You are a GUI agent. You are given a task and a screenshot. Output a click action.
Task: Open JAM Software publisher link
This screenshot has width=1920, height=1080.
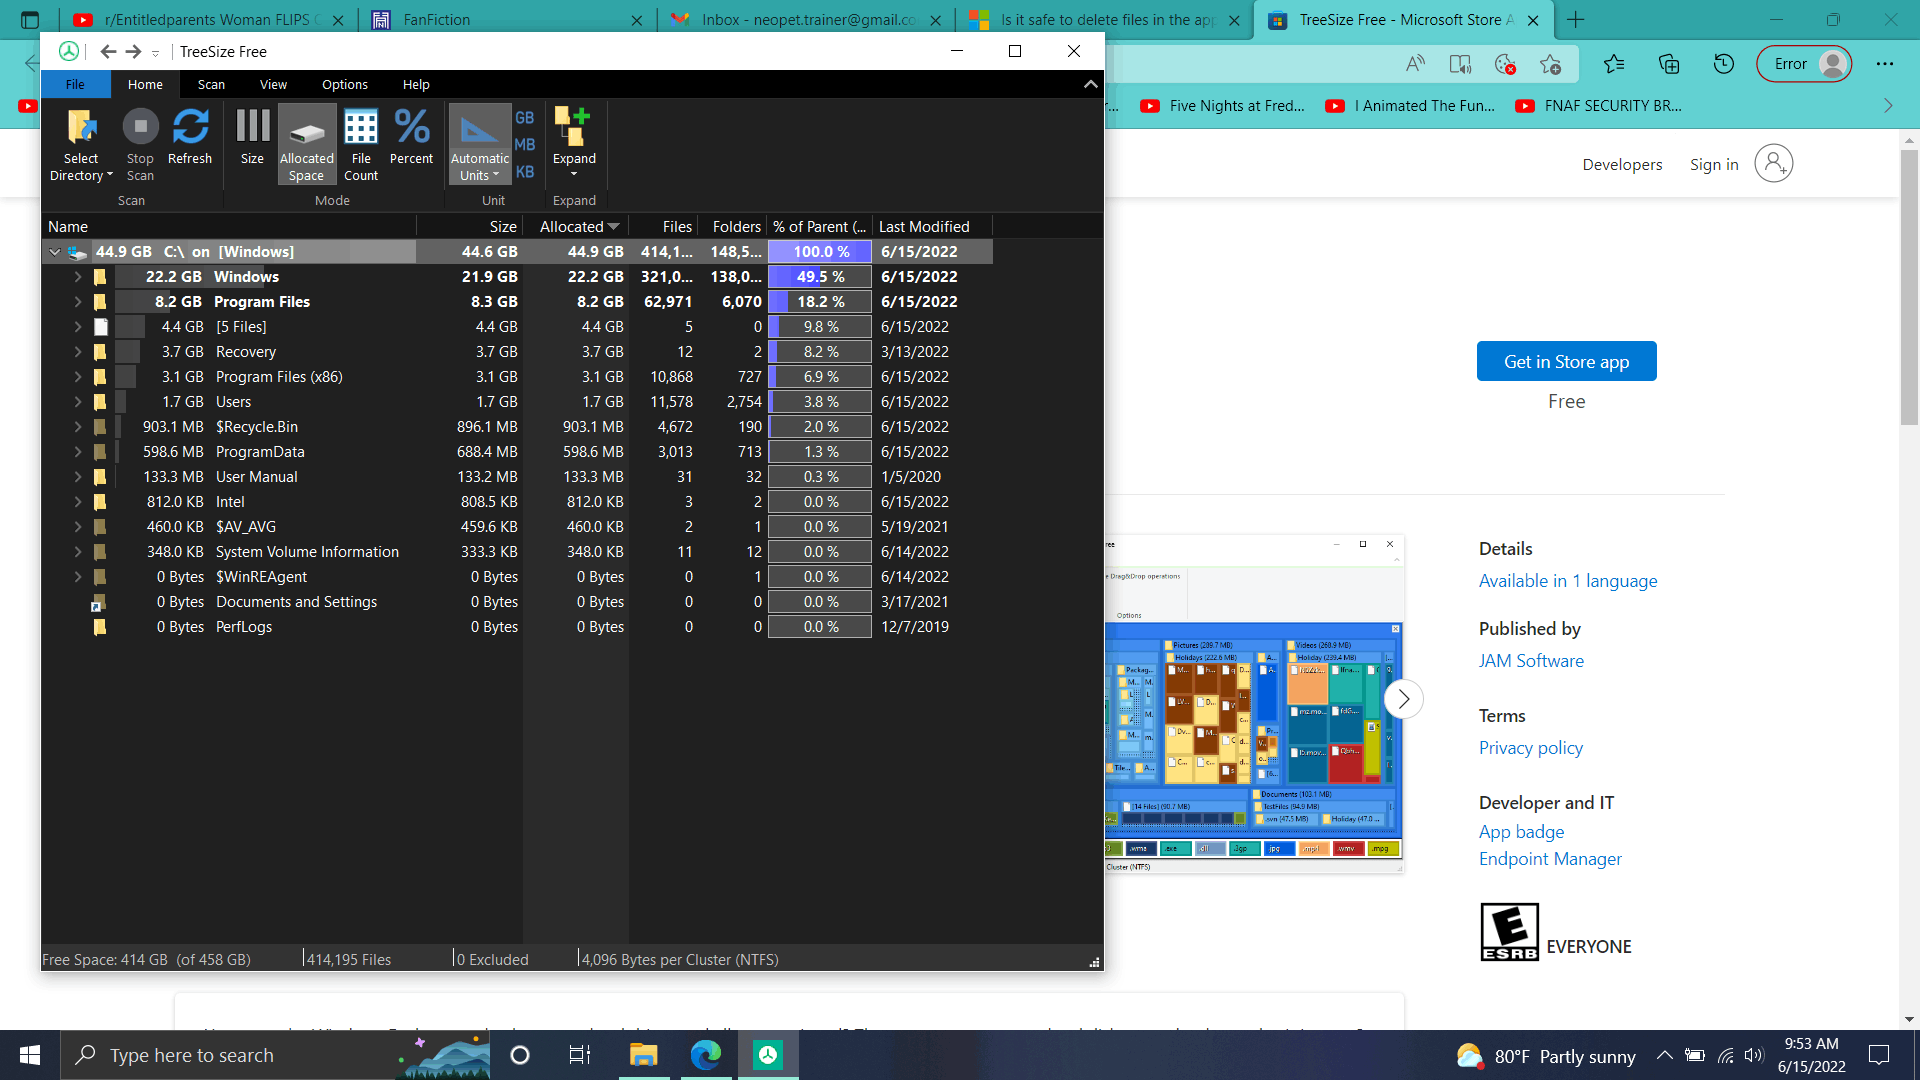pyautogui.click(x=1531, y=661)
